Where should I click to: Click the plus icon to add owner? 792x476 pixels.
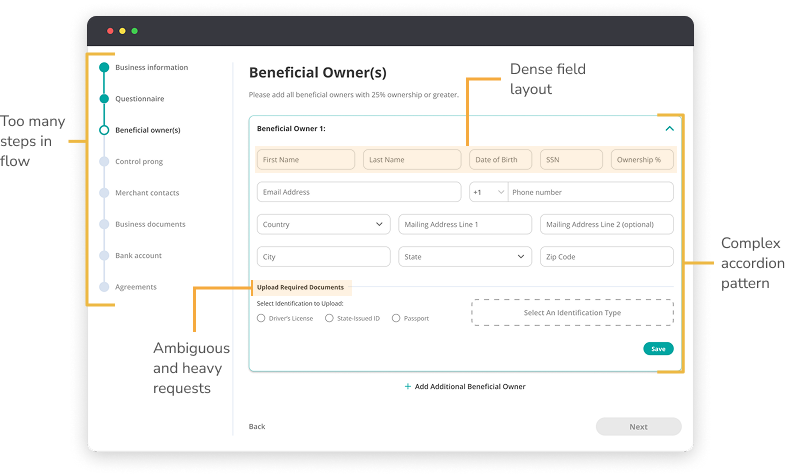408,387
